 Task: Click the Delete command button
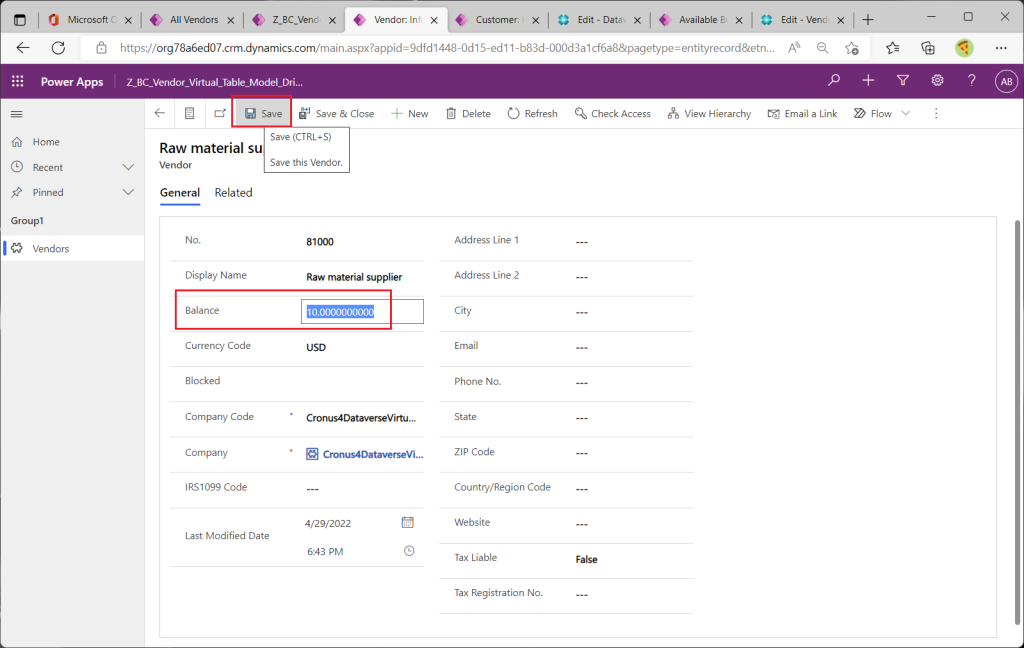pos(468,113)
